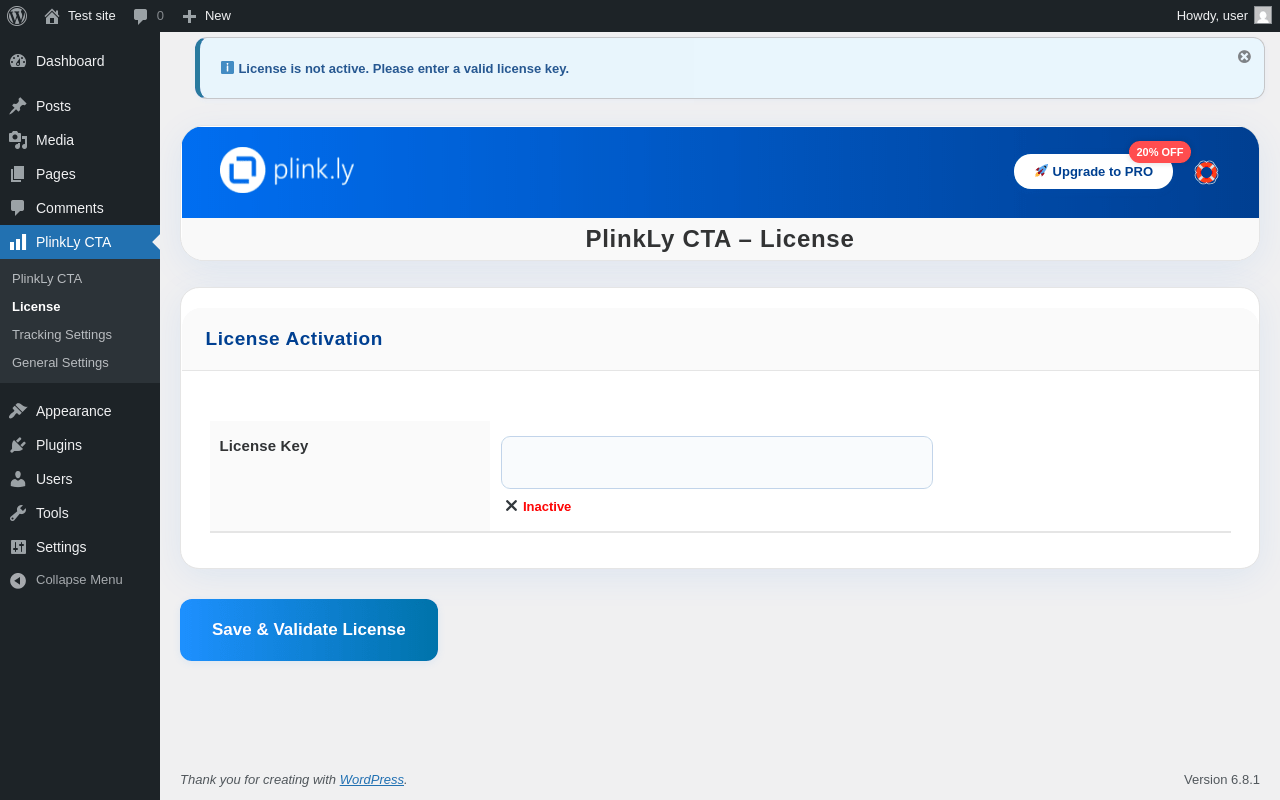Click the New content button in the admin bar
1280x800 pixels.
pos(206,16)
